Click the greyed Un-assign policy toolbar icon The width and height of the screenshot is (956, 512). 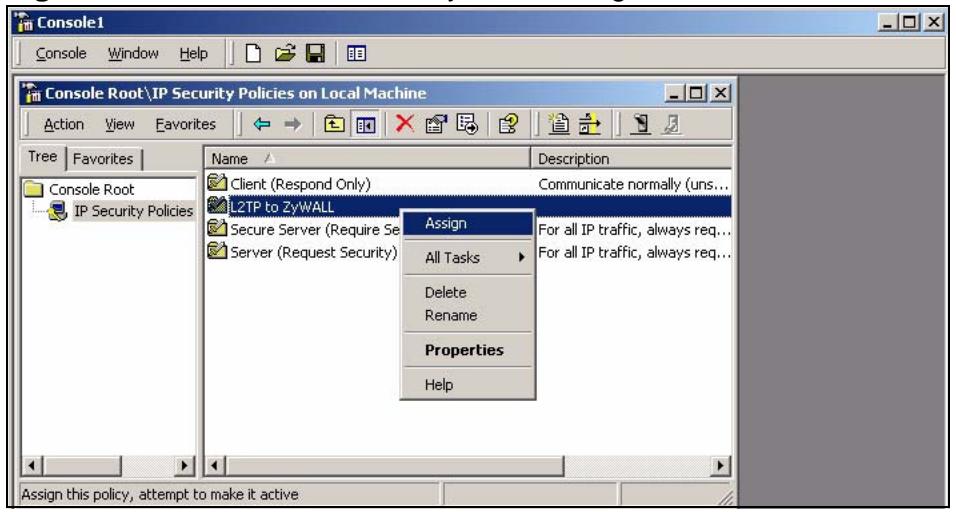point(671,124)
